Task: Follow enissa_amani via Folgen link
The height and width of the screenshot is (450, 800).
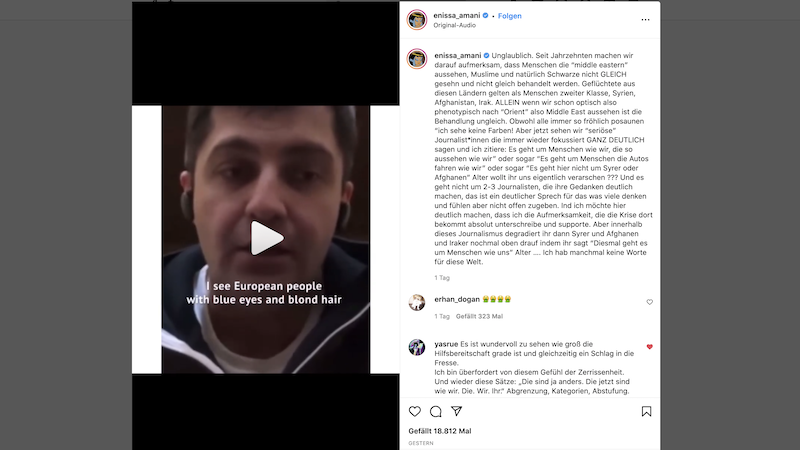Action: coord(510,16)
